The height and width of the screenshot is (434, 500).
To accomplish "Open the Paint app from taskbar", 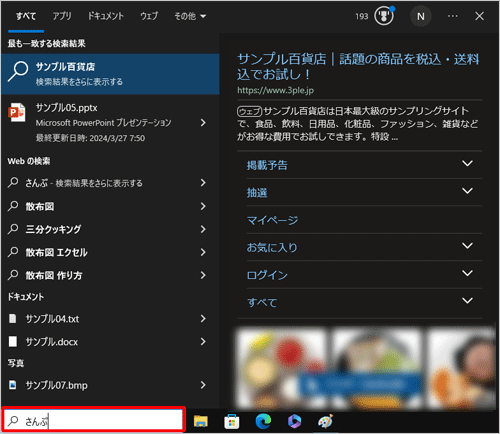I will (325, 421).
